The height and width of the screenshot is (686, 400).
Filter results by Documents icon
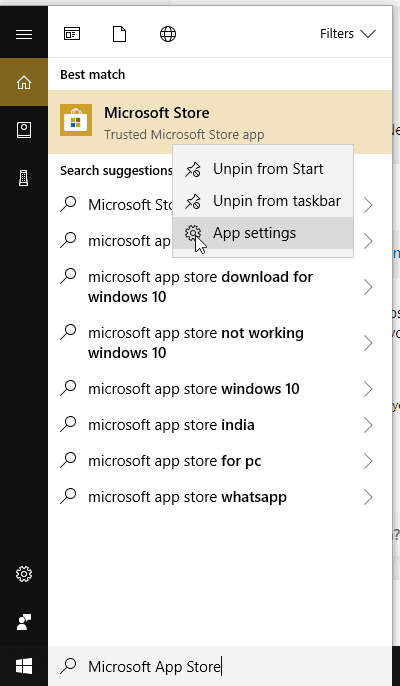tap(119, 34)
